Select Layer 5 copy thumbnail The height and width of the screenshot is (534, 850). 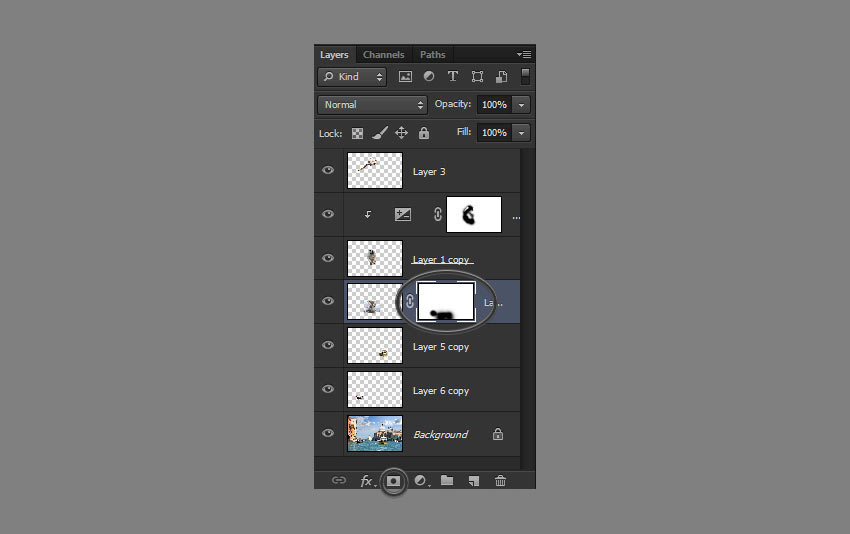point(375,345)
